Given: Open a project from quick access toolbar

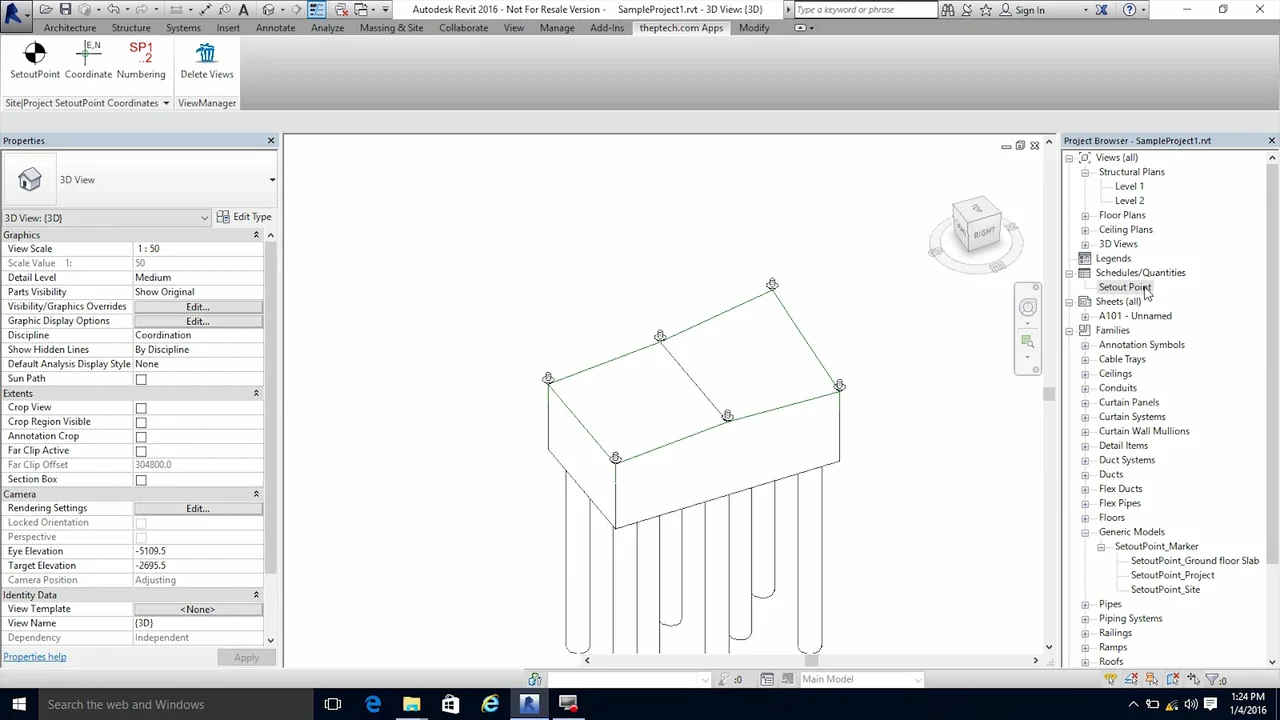Looking at the screenshot, I should point(47,10).
